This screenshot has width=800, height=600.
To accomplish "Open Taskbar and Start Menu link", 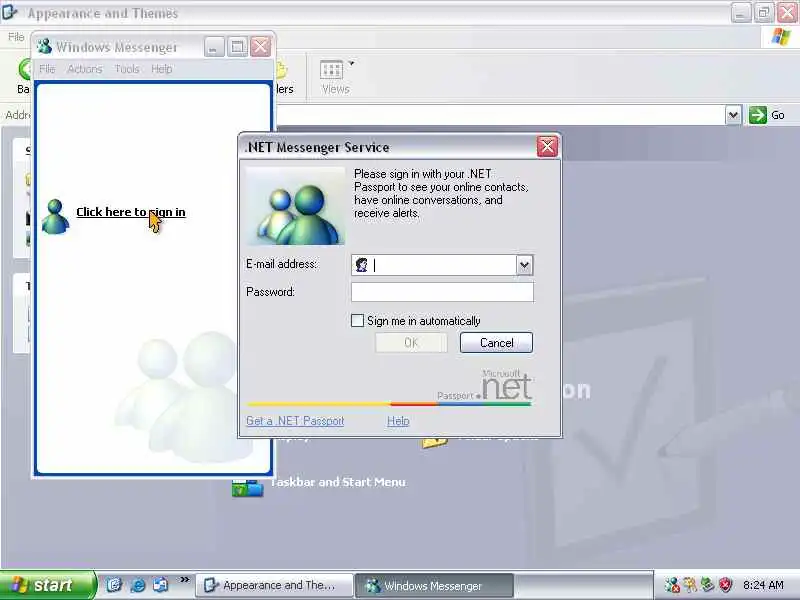I will (x=337, y=482).
